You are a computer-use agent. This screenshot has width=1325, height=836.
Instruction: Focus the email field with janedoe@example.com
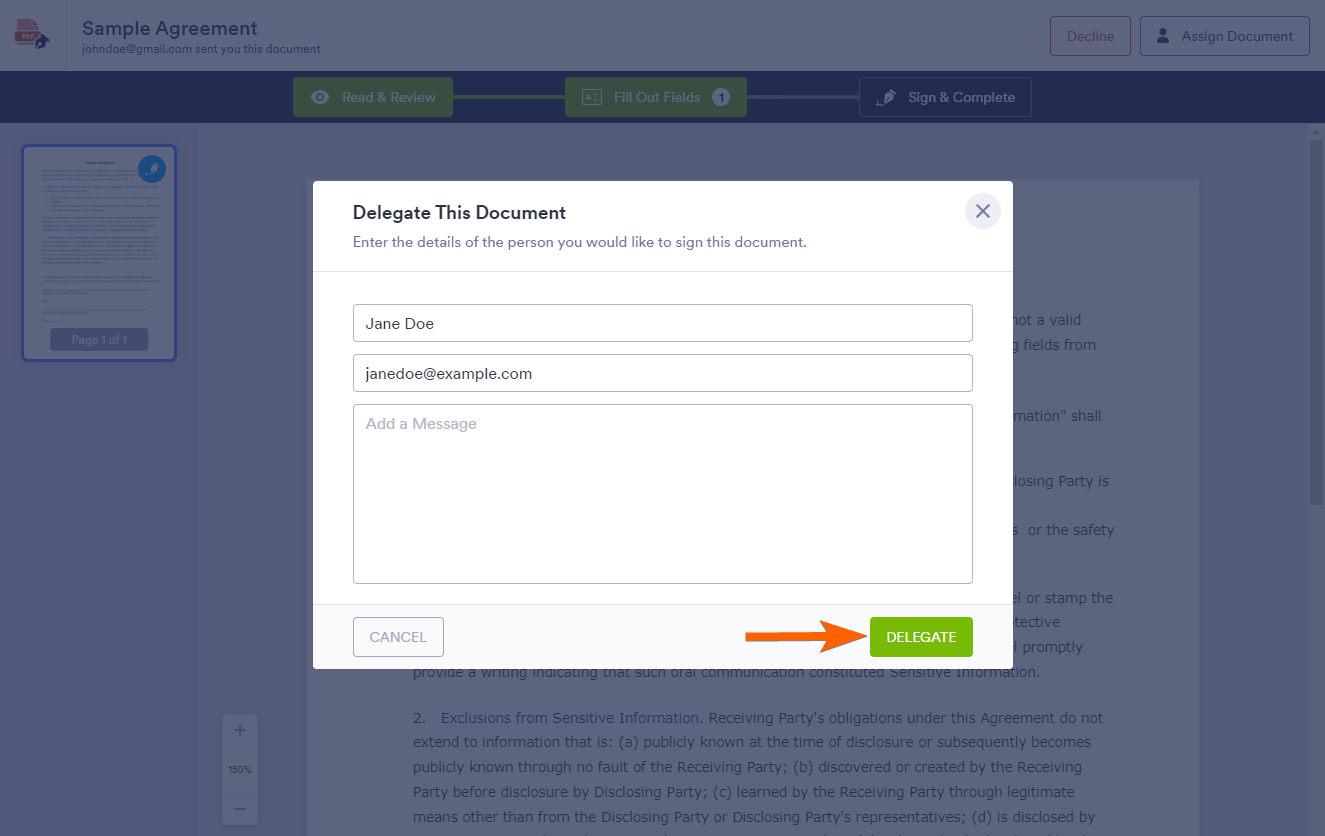point(662,373)
